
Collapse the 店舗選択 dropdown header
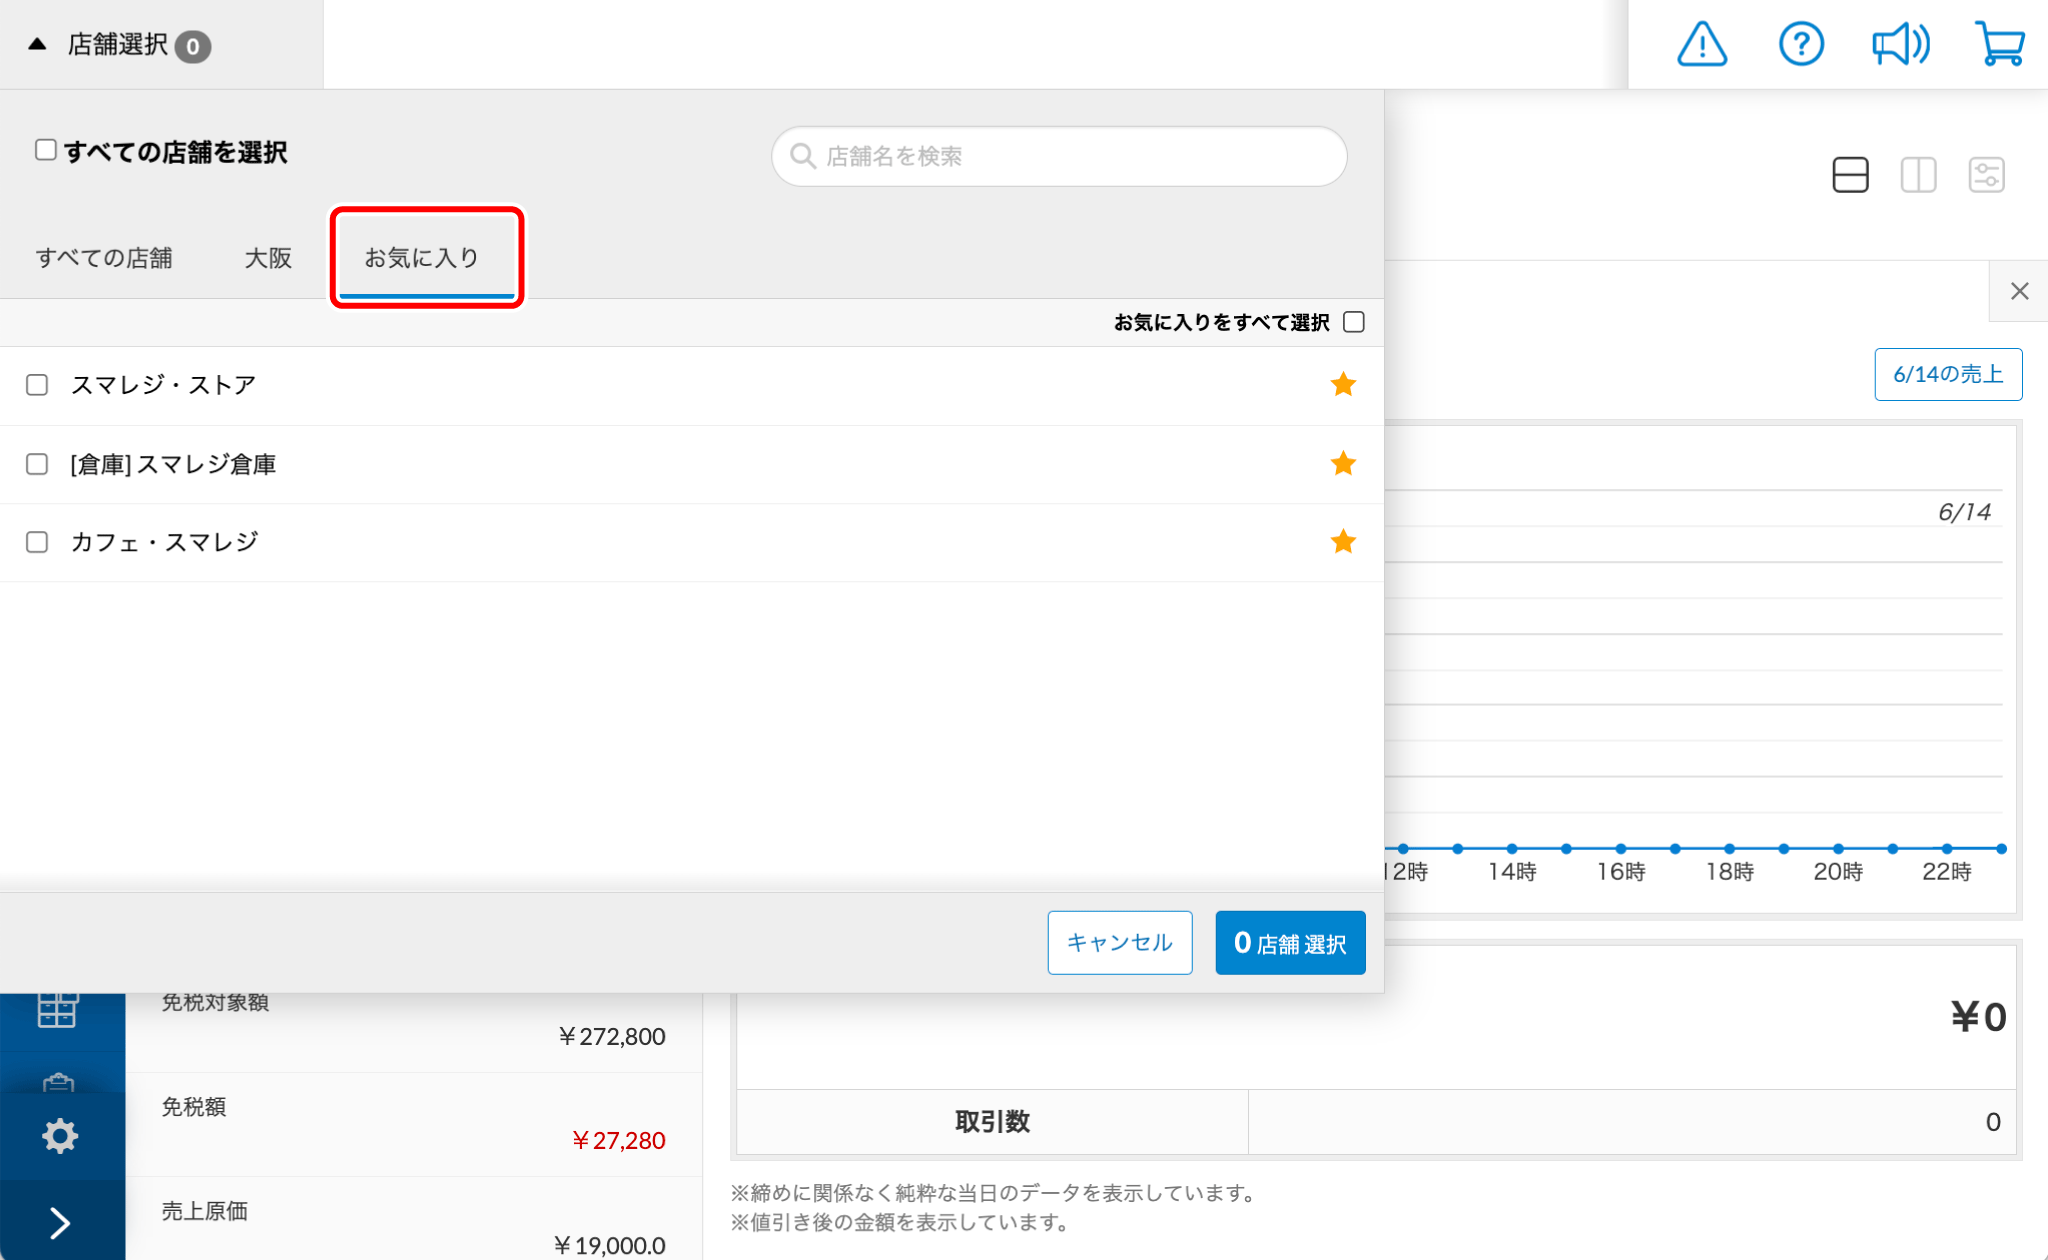(x=120, y=45)
